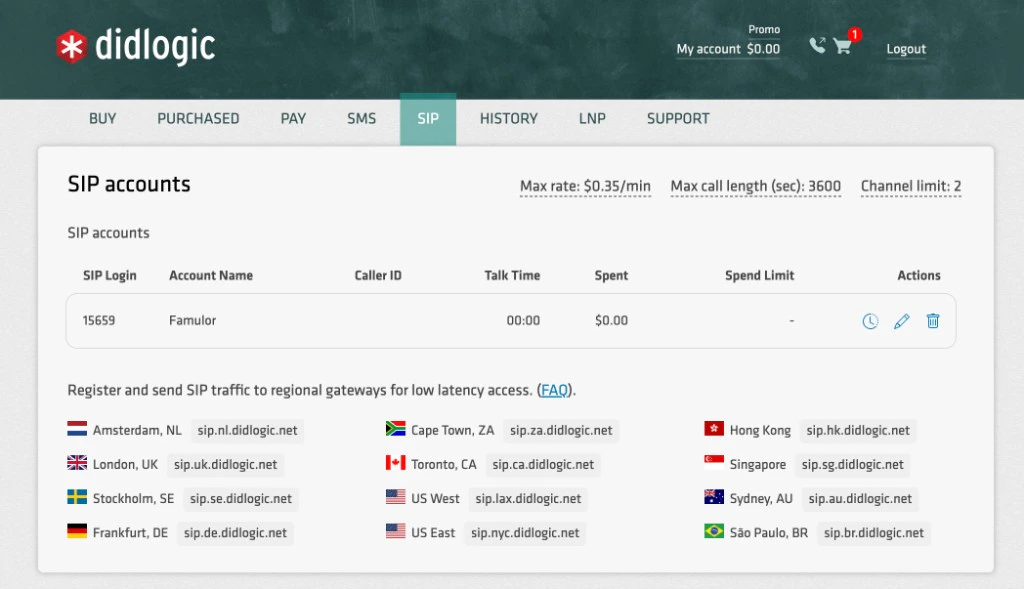The image size is (1024, 589).
Task: Select the sip.hk.didlogic.net gateway address
Action: 858,430
